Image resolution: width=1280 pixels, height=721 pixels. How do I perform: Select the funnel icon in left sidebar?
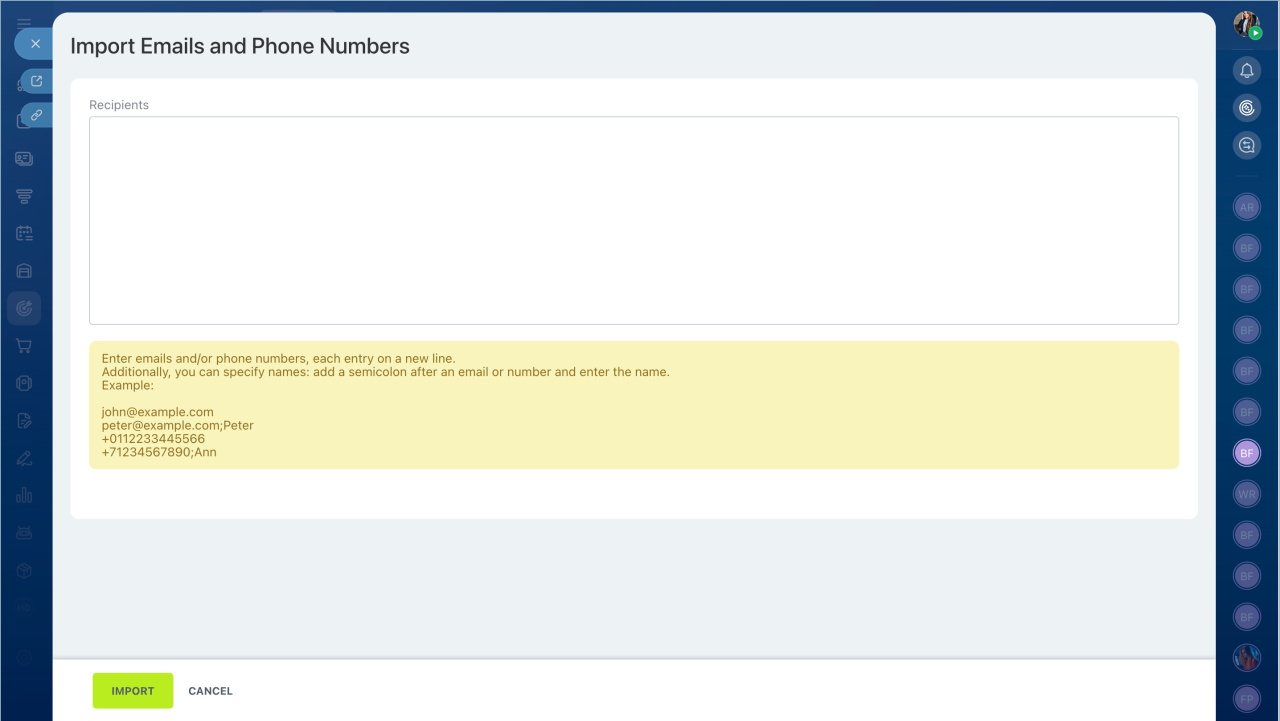click(x=24, y=196)
